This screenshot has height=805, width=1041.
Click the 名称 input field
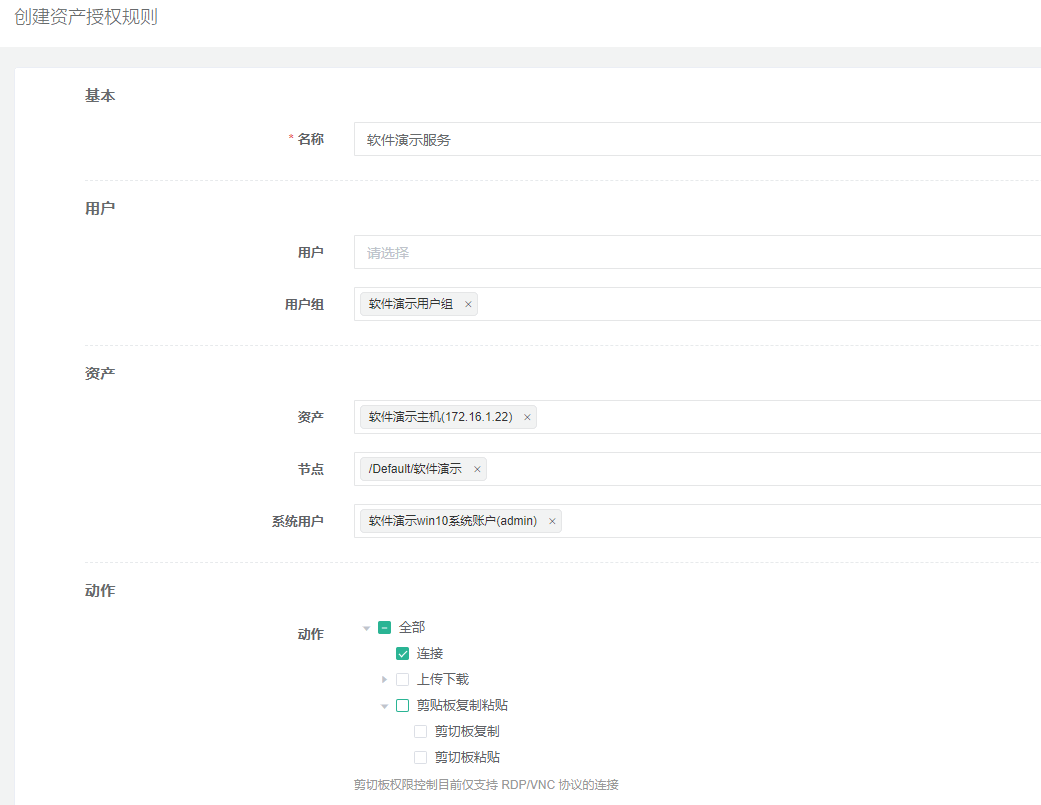[x=697, y=139]
